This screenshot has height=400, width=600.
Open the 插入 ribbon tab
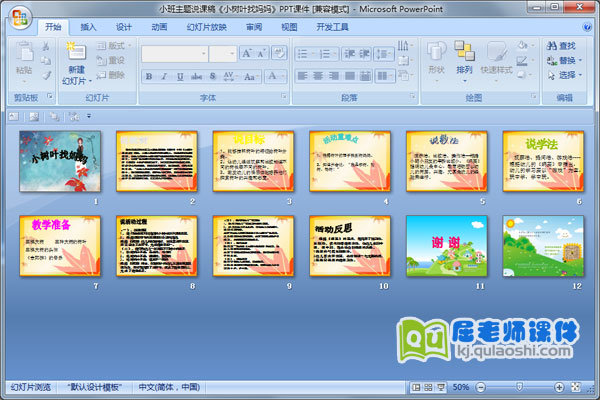pyautogui.click(x=89, y=27)
